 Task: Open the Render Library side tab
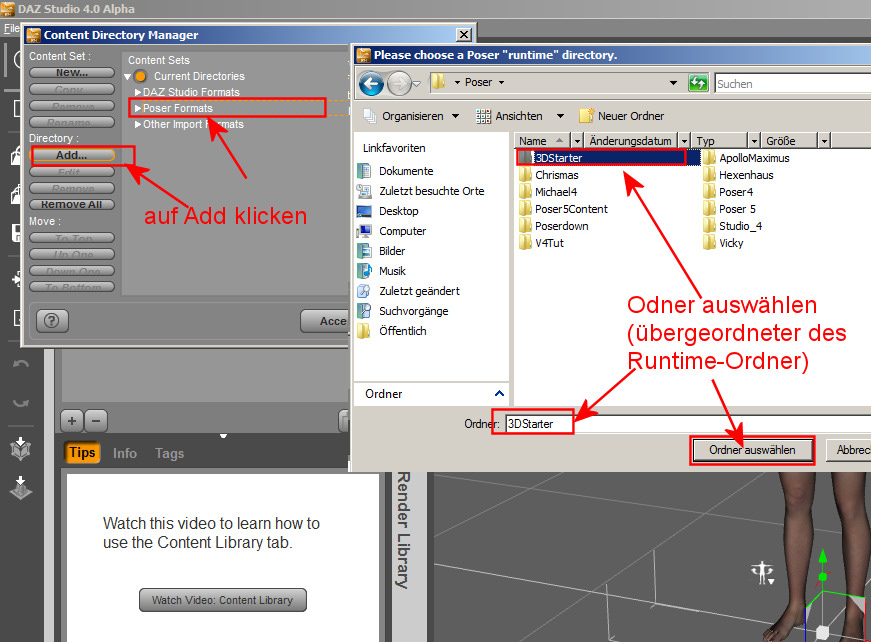tap(403, 530)
